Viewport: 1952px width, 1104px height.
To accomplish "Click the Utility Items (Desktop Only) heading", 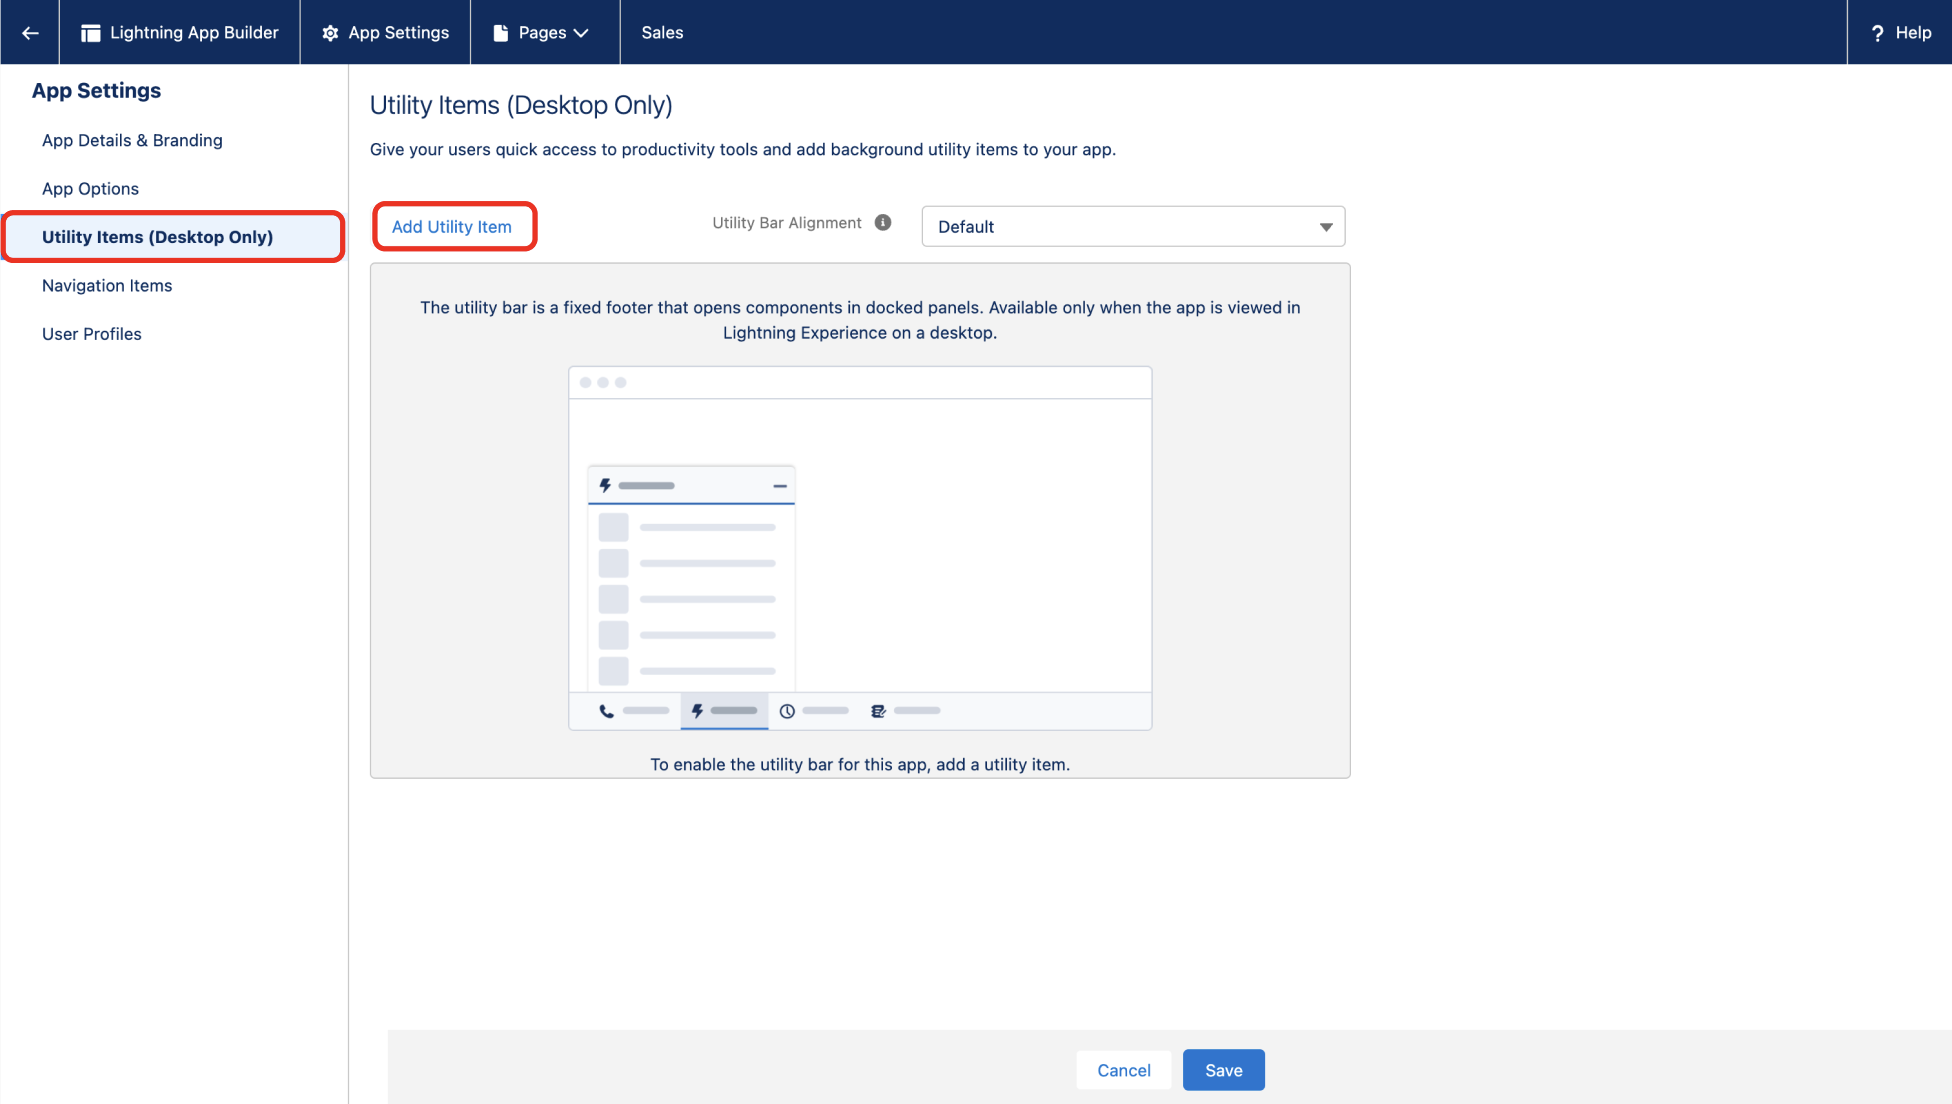I will pyautogui.click(x=521, y=105).
